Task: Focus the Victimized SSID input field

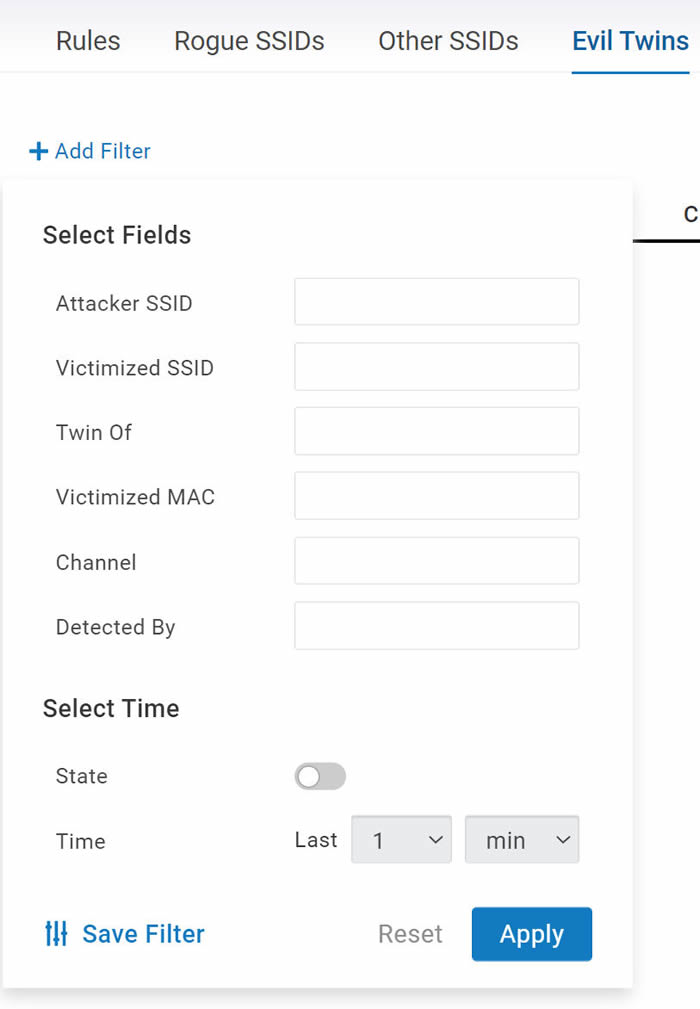Action: coord(437,367)
